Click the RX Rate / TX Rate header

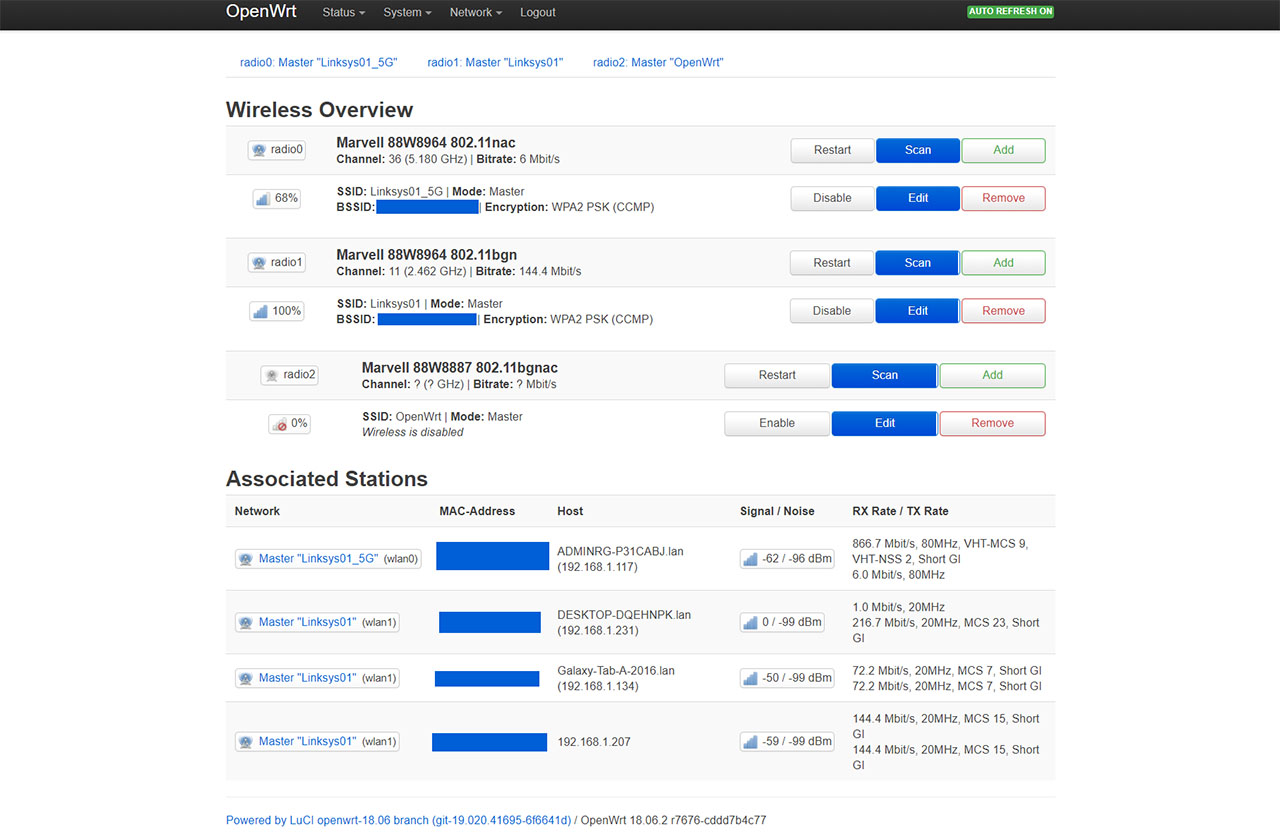click(x=900, y=511)
